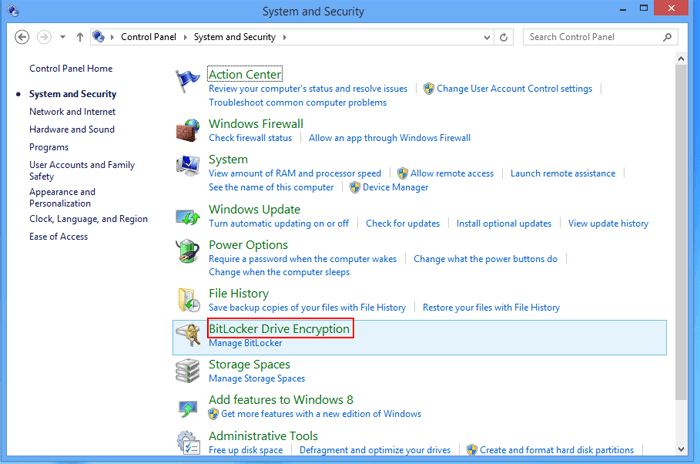Select Control Panel in the breadcrumb

click(149, 37)
